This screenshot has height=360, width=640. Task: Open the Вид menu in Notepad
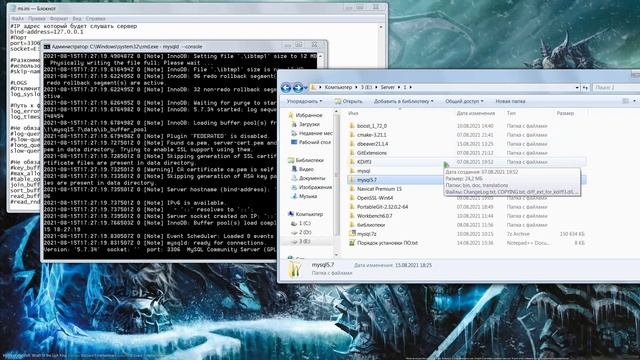77,18
